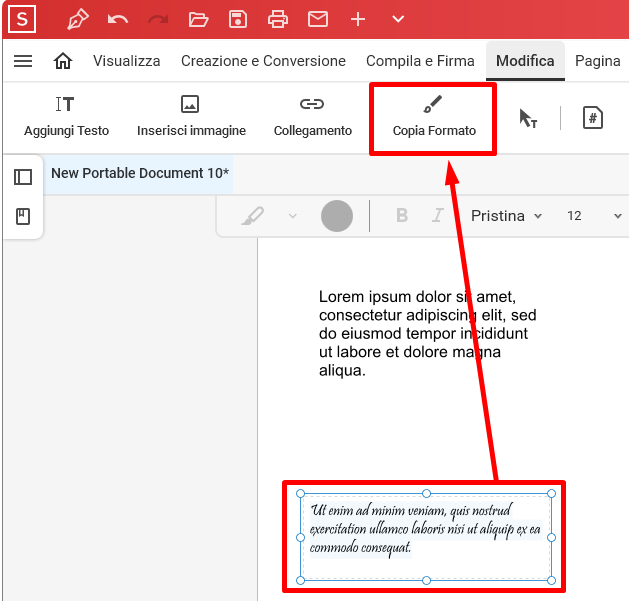Open the hamburger menu
Viewport: 629px width, 601px height.
tap(23, 61)
